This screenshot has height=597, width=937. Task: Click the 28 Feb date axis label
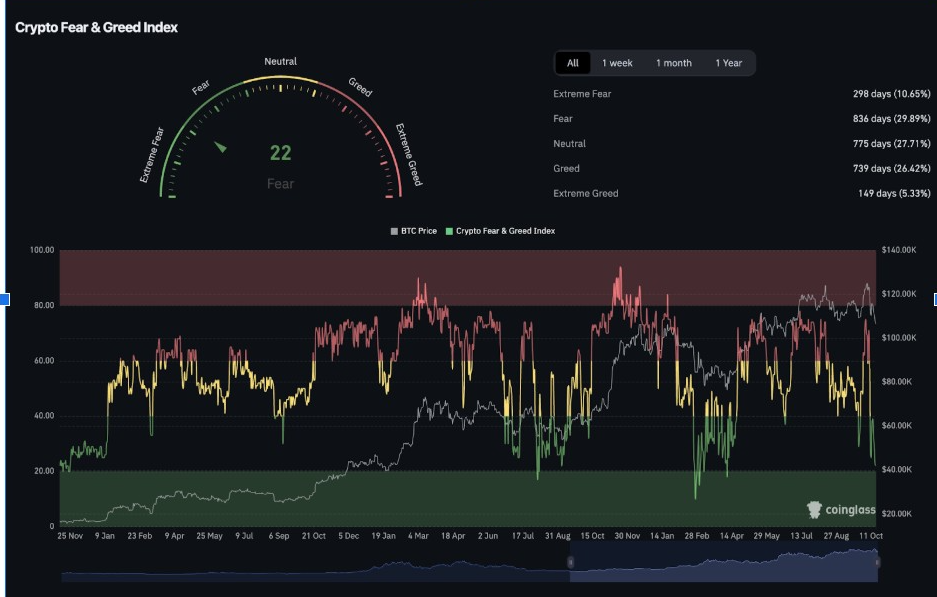697,536
